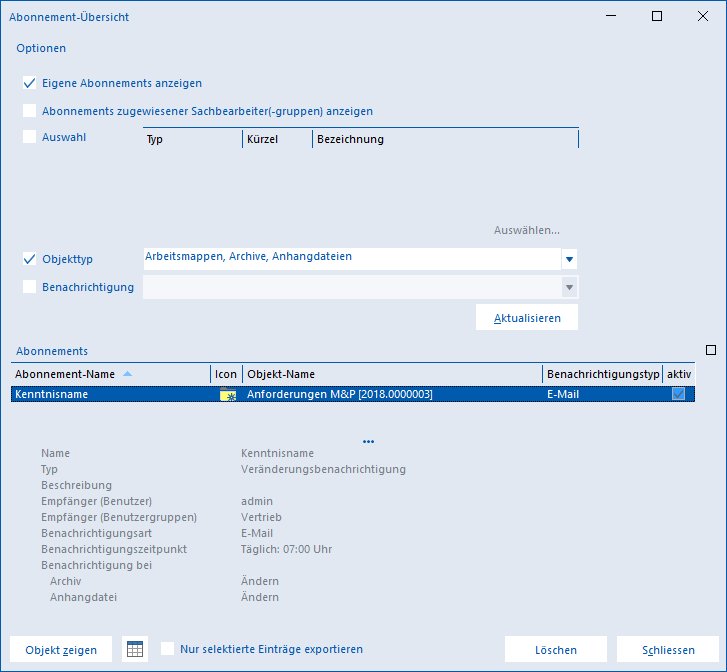The height and width of the screenshot is (672, 727).
Task: Check Nur selektierte Einträge exportieren
Action: pos(167,648)
